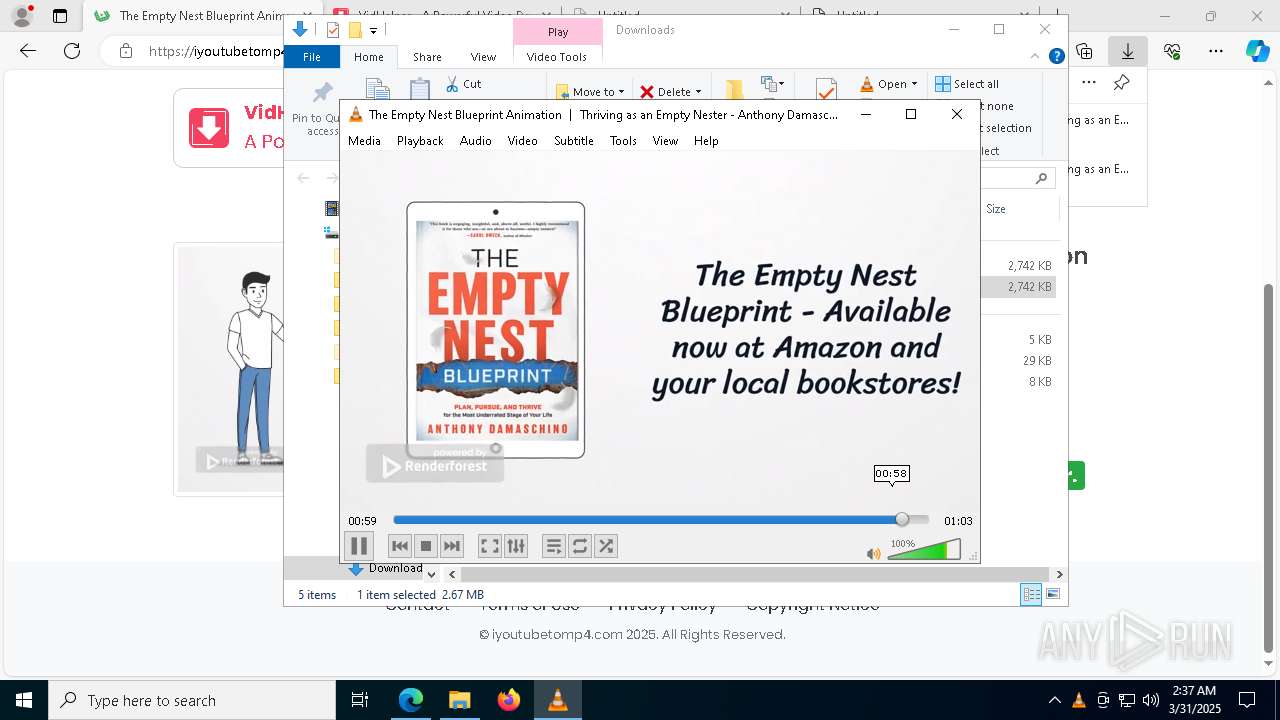Toggle VLC loop mode
The width and height of the screenshot is (1280, 720).
click(x=580, y=546)
